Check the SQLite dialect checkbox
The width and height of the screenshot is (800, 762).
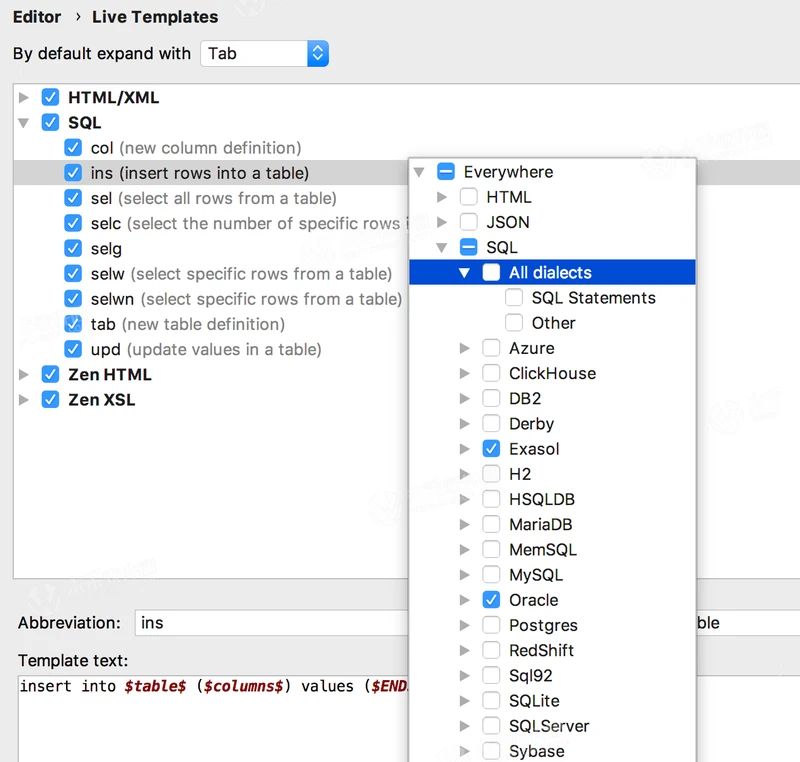point(491,701)
